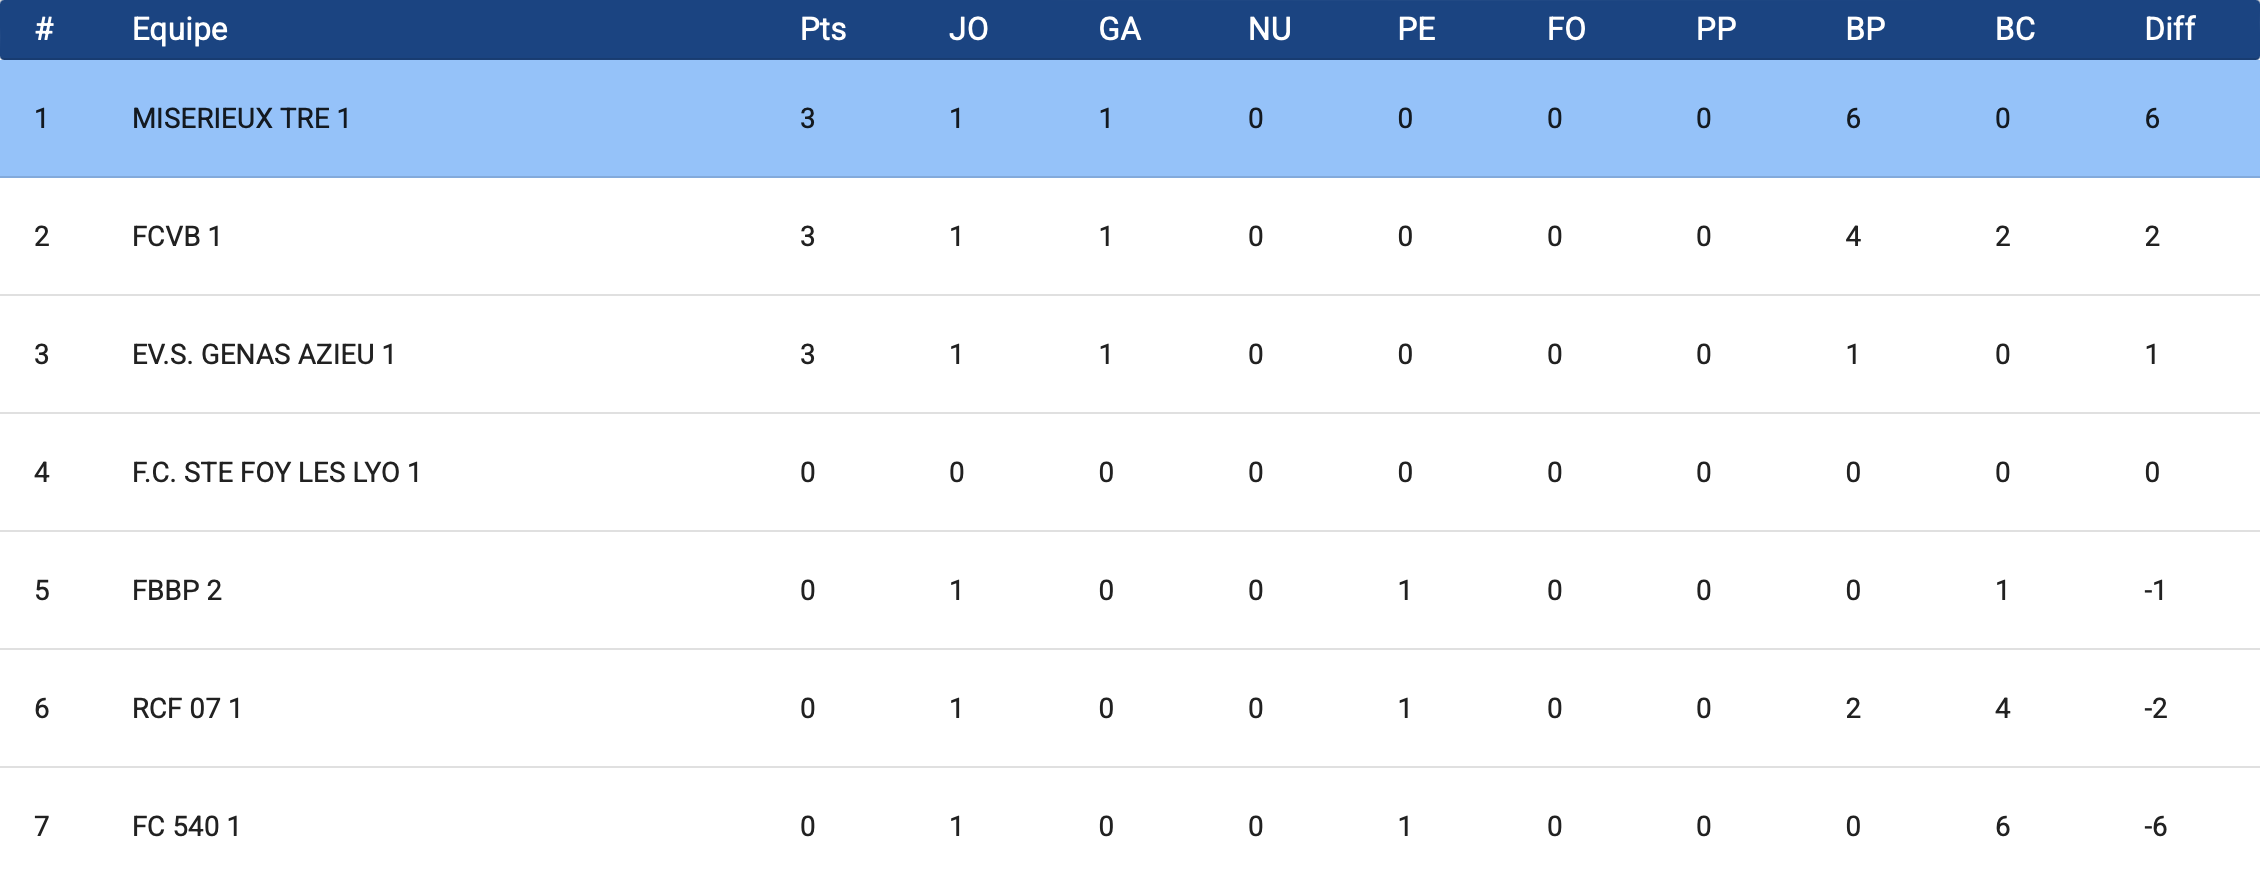
Task: Open the RCF 07 1 team
Action: click(x=186, y=709)
